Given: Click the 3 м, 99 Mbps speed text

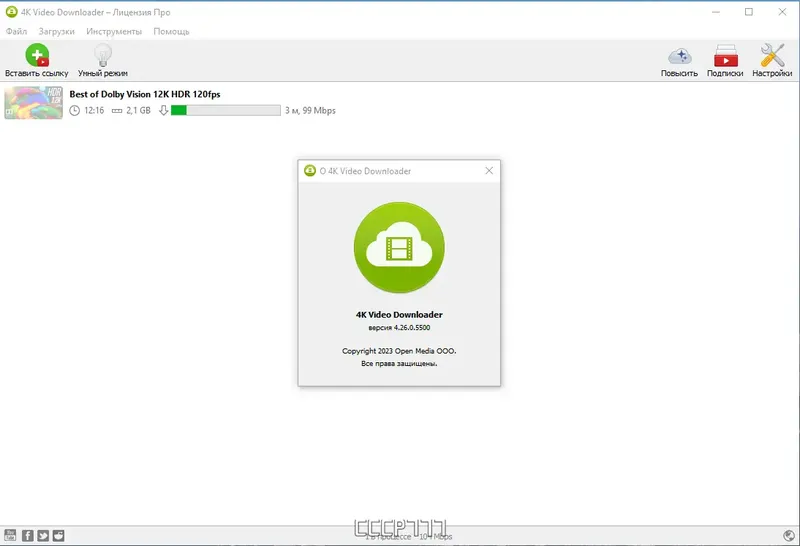Looking at the screenshot, I should click(x=310, y=110).
